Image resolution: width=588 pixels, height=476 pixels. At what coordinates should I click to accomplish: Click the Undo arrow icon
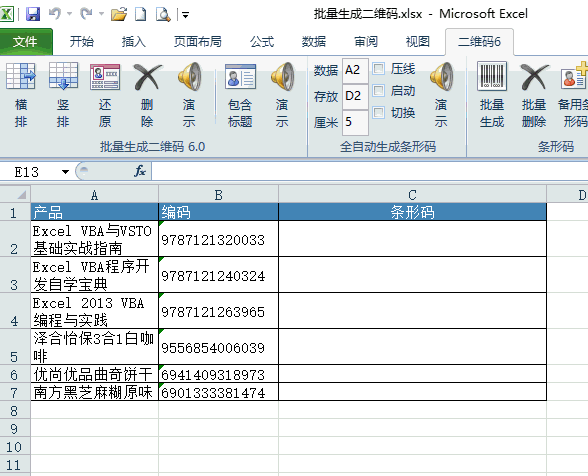55,14
